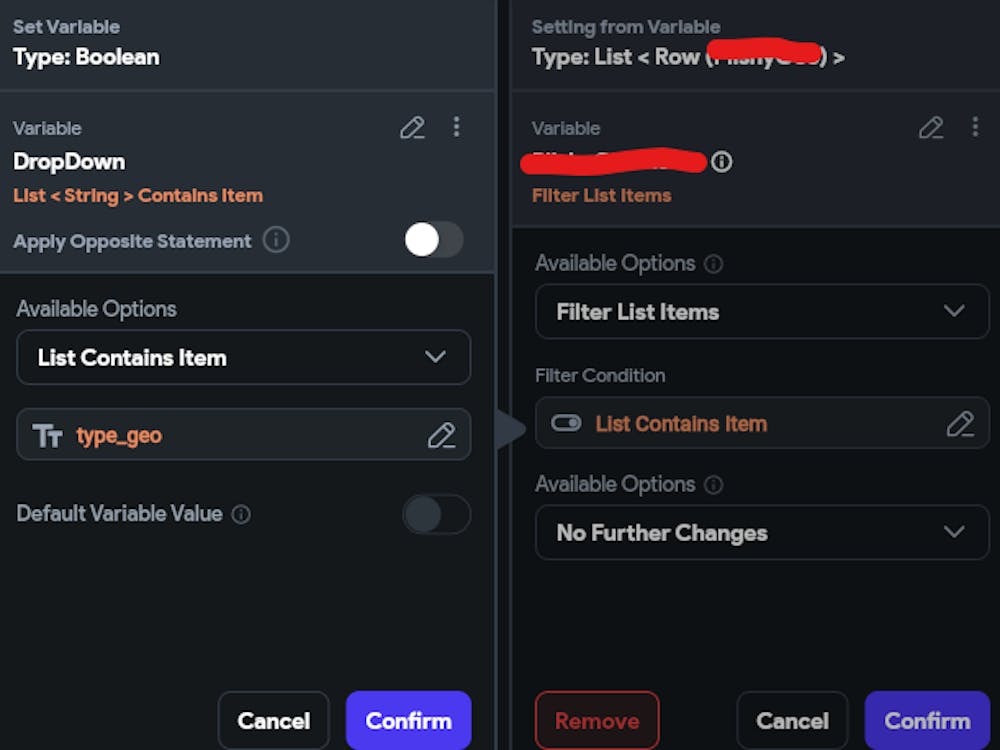Edit Filter Condition with pencil icon
Image resolution: width=1000 pixels, height=750 pixels.
point(960,424)
